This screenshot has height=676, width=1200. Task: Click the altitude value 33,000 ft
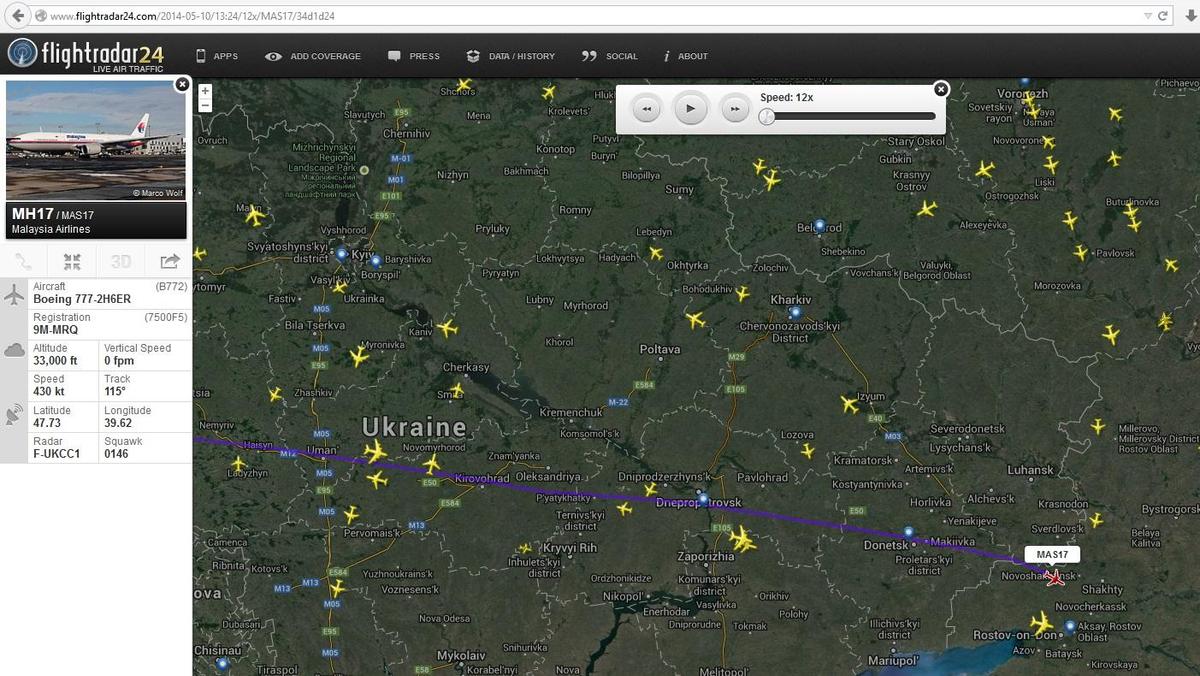(x=57, y=360)
